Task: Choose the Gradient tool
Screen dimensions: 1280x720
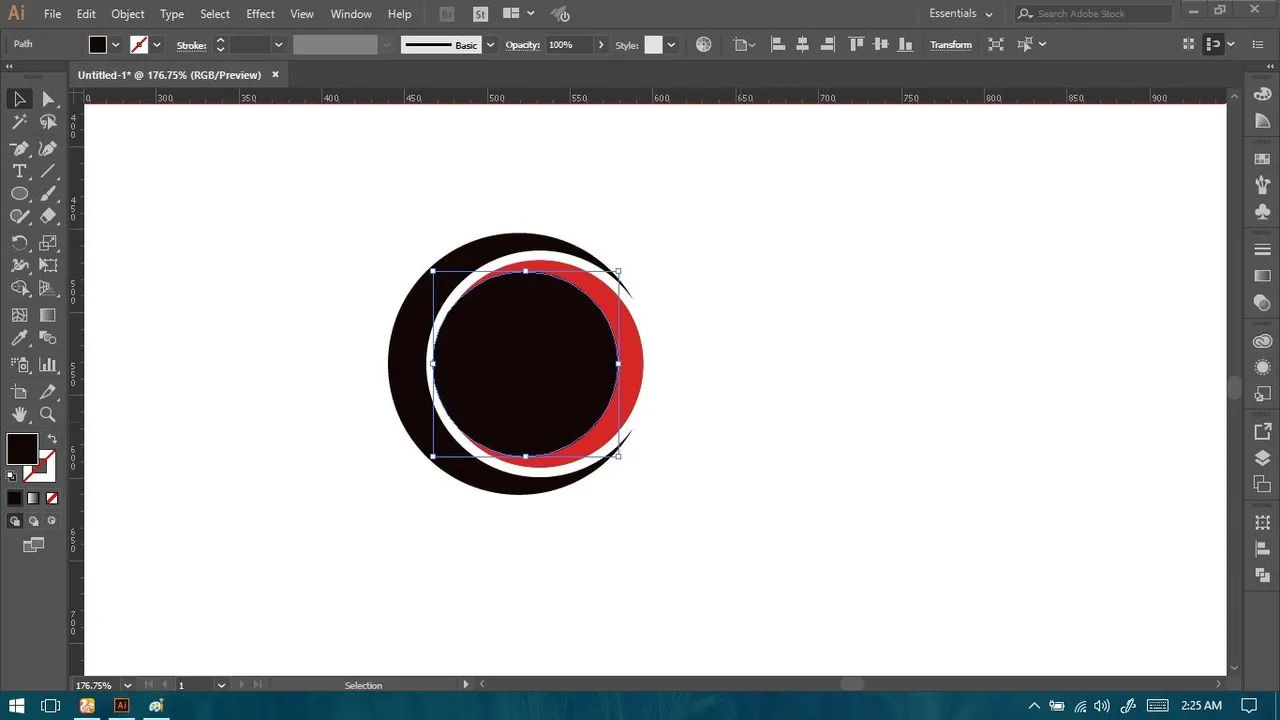Action: [48, 315]
